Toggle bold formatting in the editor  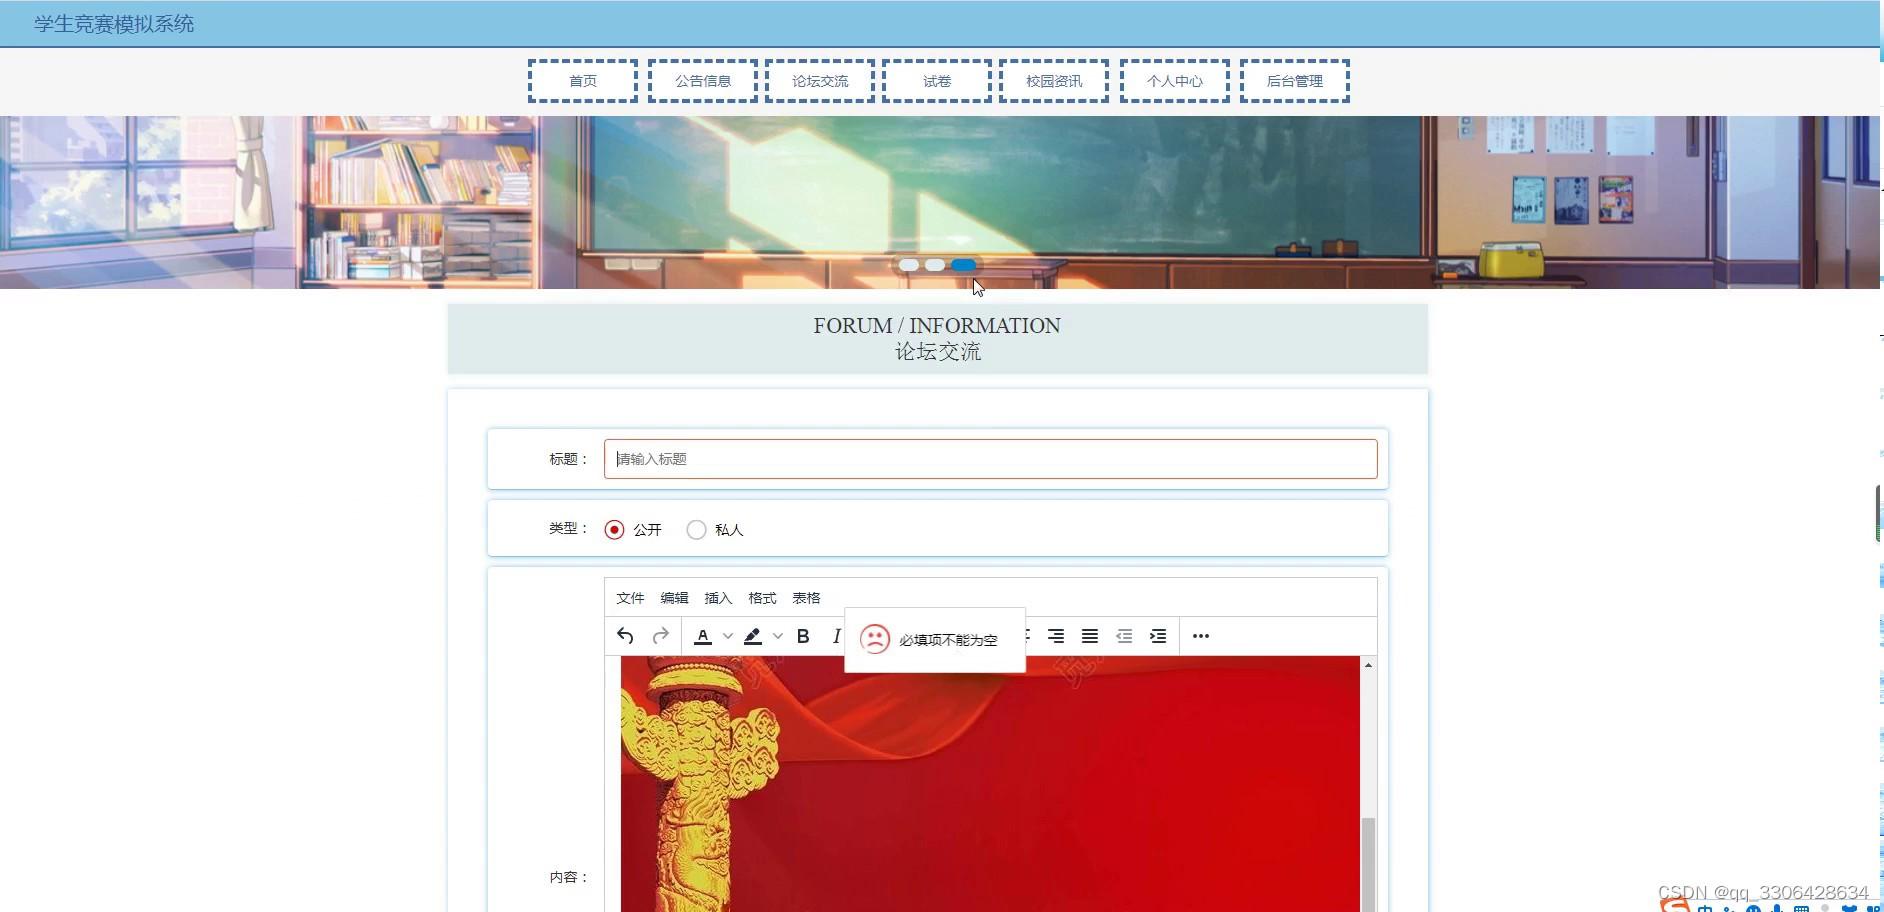point(803,636)
